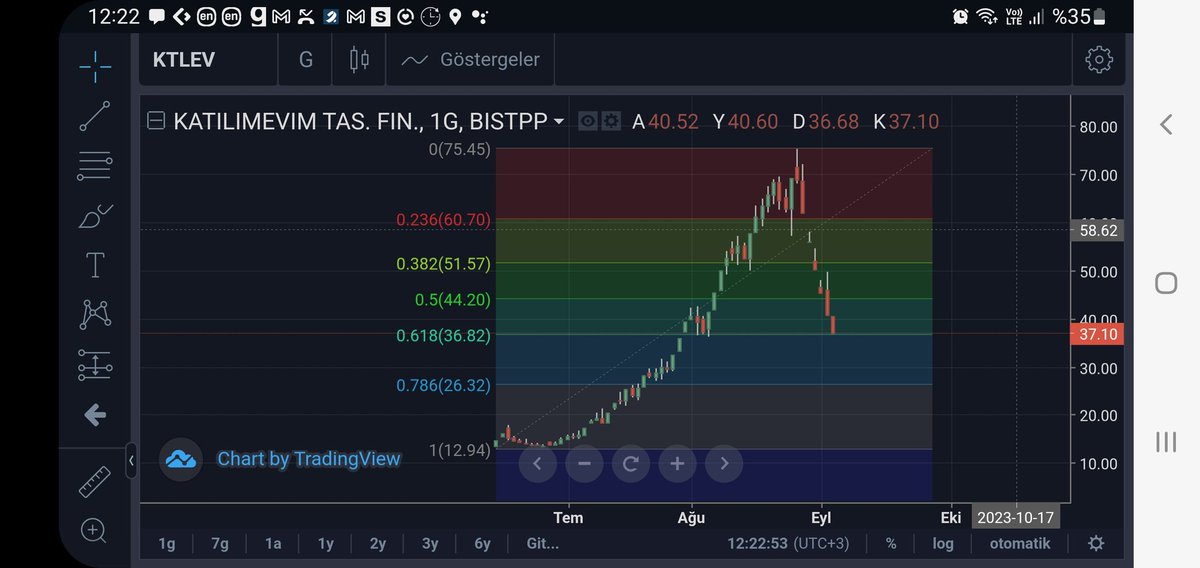Image resolution: width=1200 pixels, height=568 pixels.
Task: Select the crosshair cursor tool
Action: [x=95, y=65]
